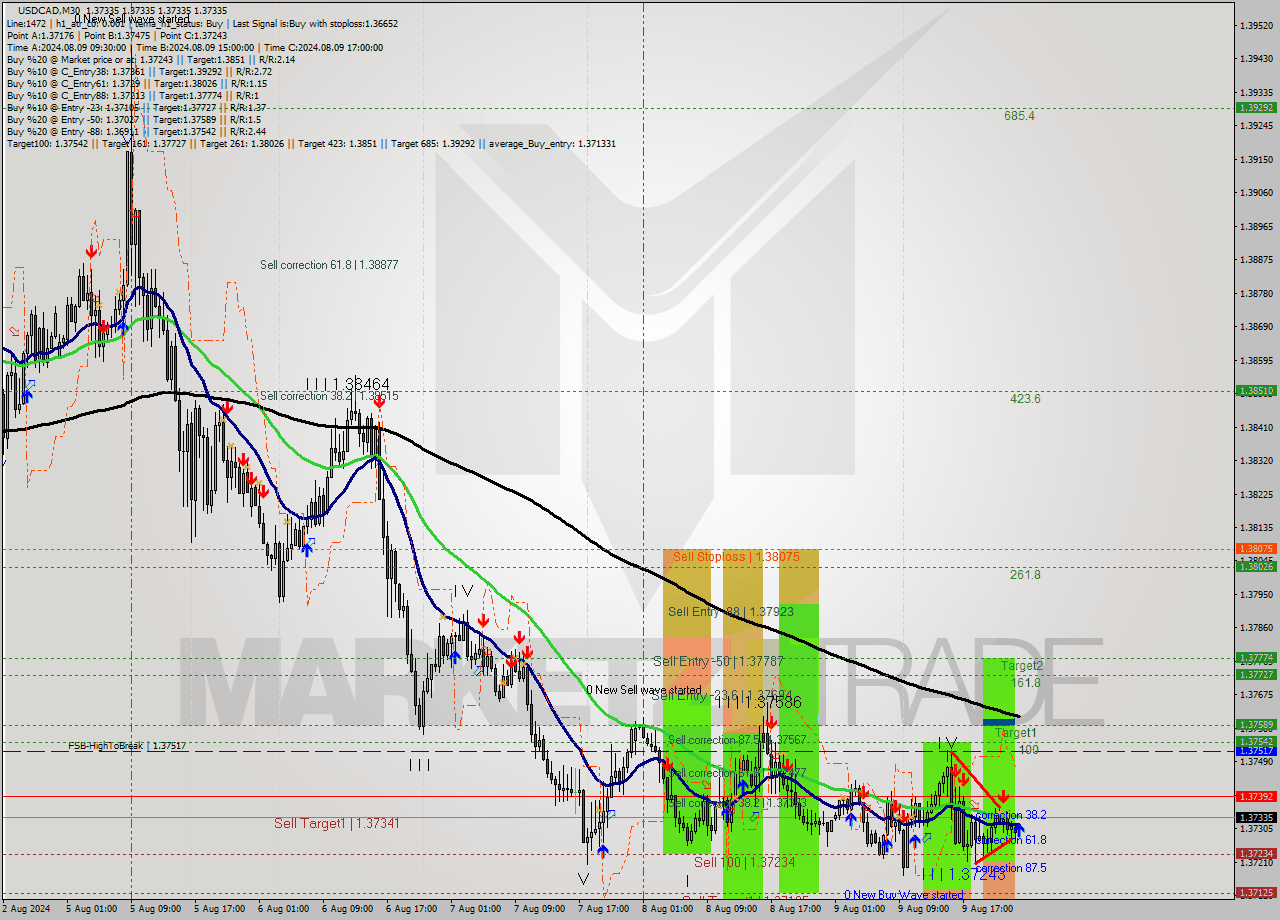Click the 'I I I 1.38464' wave label

(348, 383)
